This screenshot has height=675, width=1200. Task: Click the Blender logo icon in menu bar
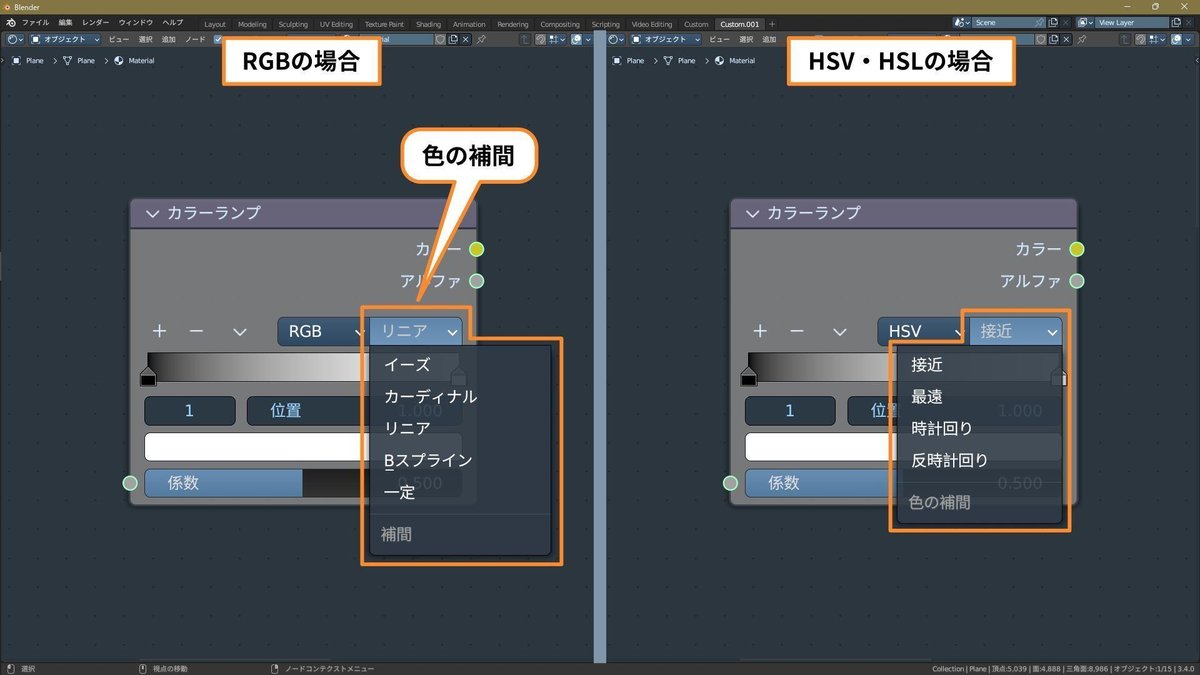(10, 23)
